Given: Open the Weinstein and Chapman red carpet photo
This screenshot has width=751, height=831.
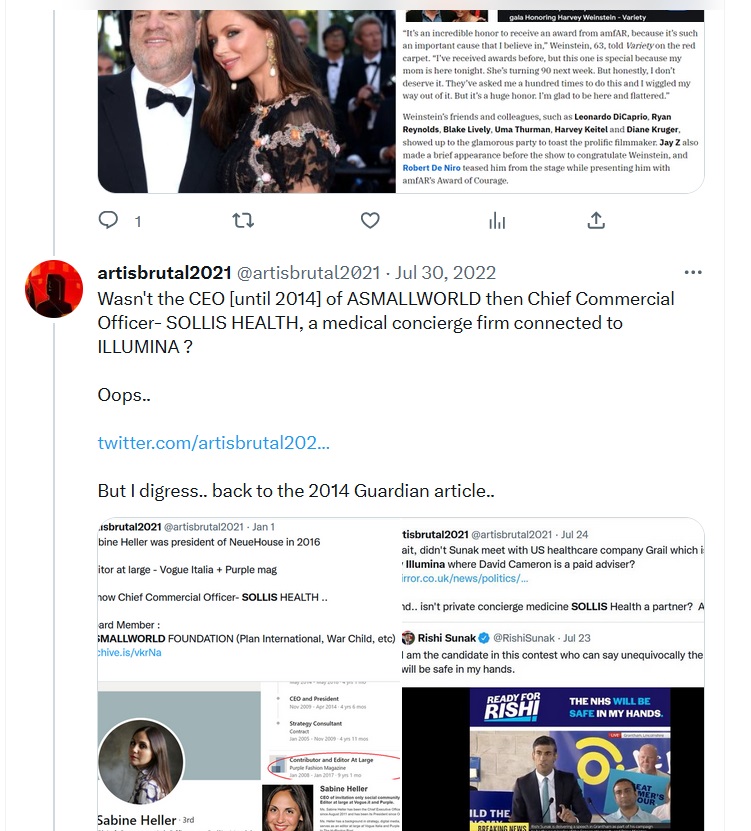Looking at the screenshot, I should tap(246, 101).
